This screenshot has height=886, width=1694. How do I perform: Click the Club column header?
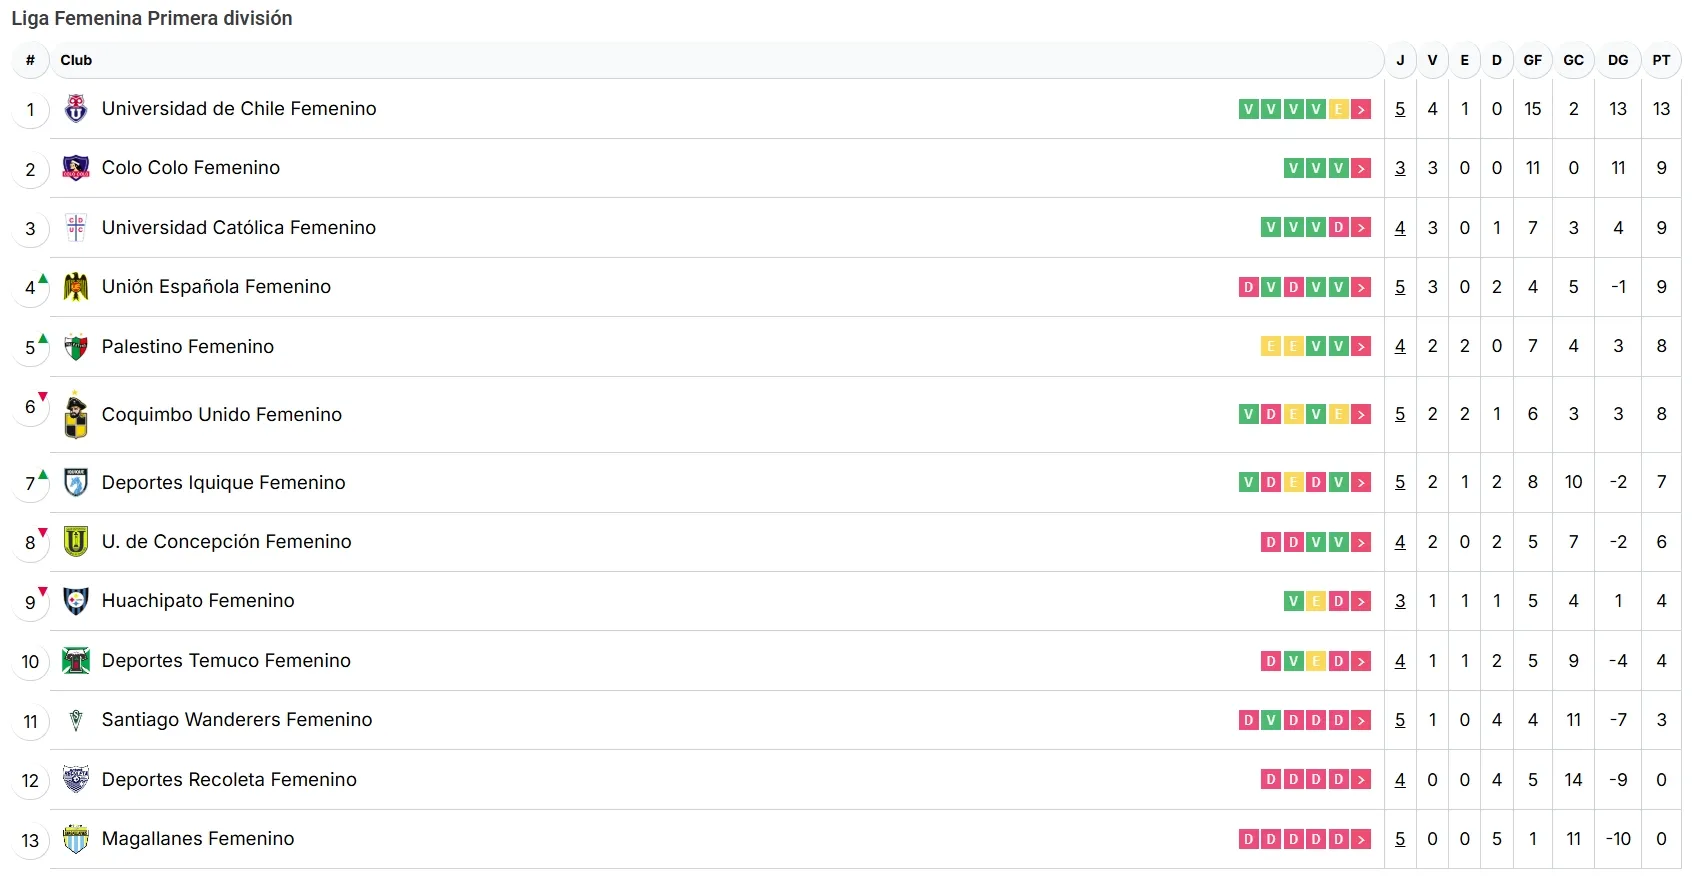pyautogui.click(x=76, y=60)
